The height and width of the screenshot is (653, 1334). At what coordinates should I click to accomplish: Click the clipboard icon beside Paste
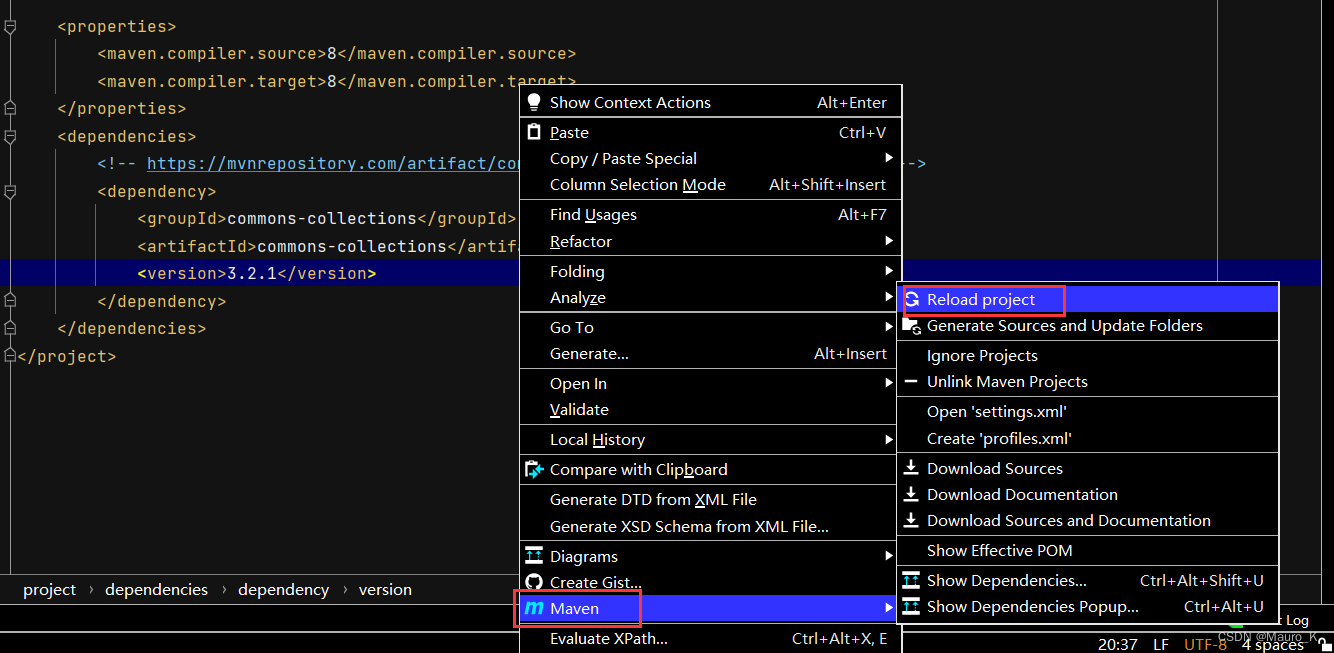pos(534,132)
